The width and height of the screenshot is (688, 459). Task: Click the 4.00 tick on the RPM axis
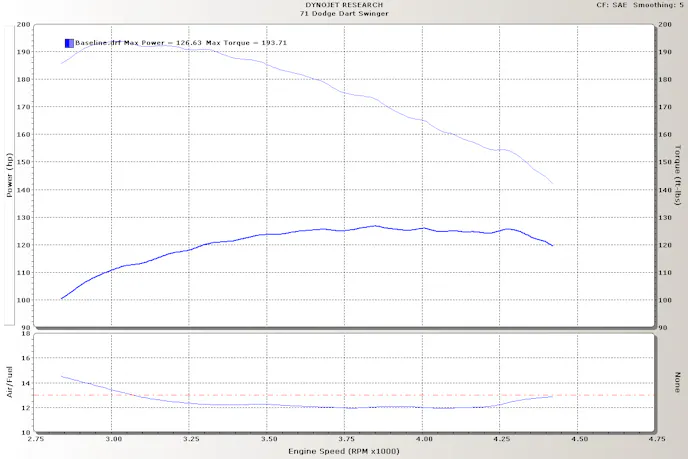coord(424,440)
